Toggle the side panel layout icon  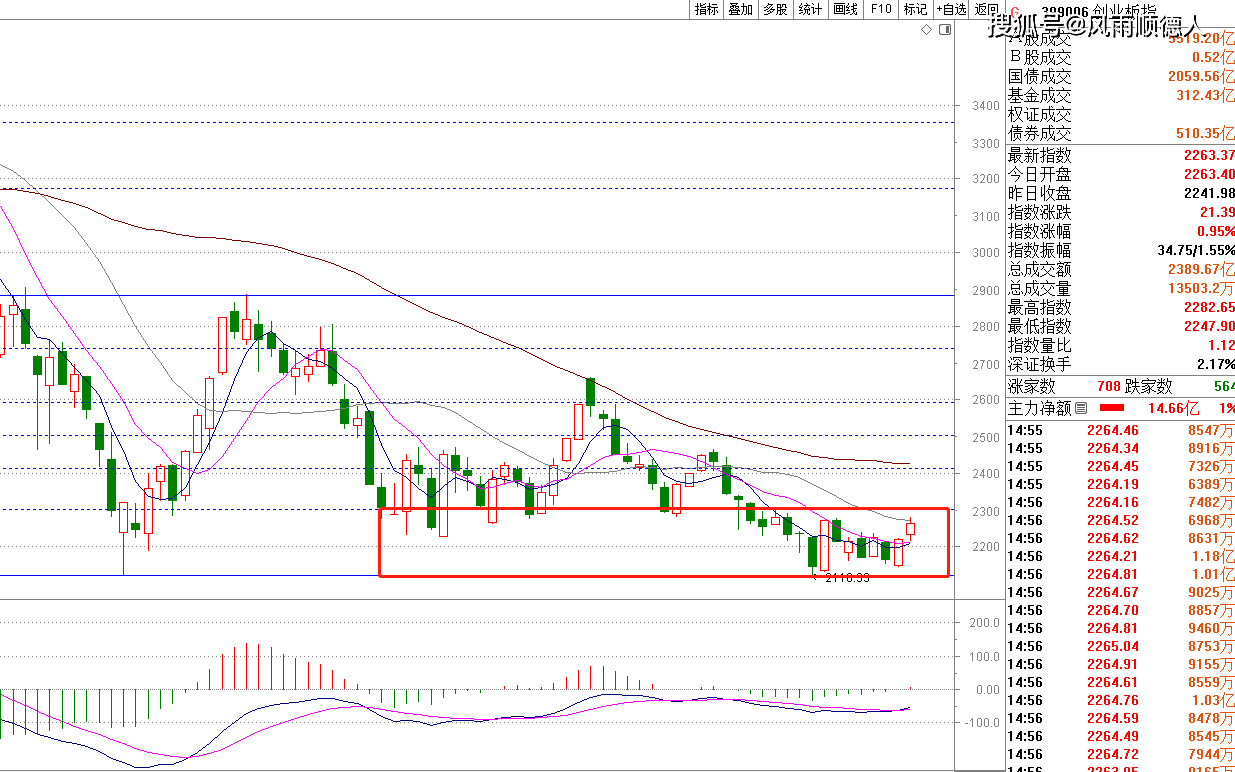(944, 31)
